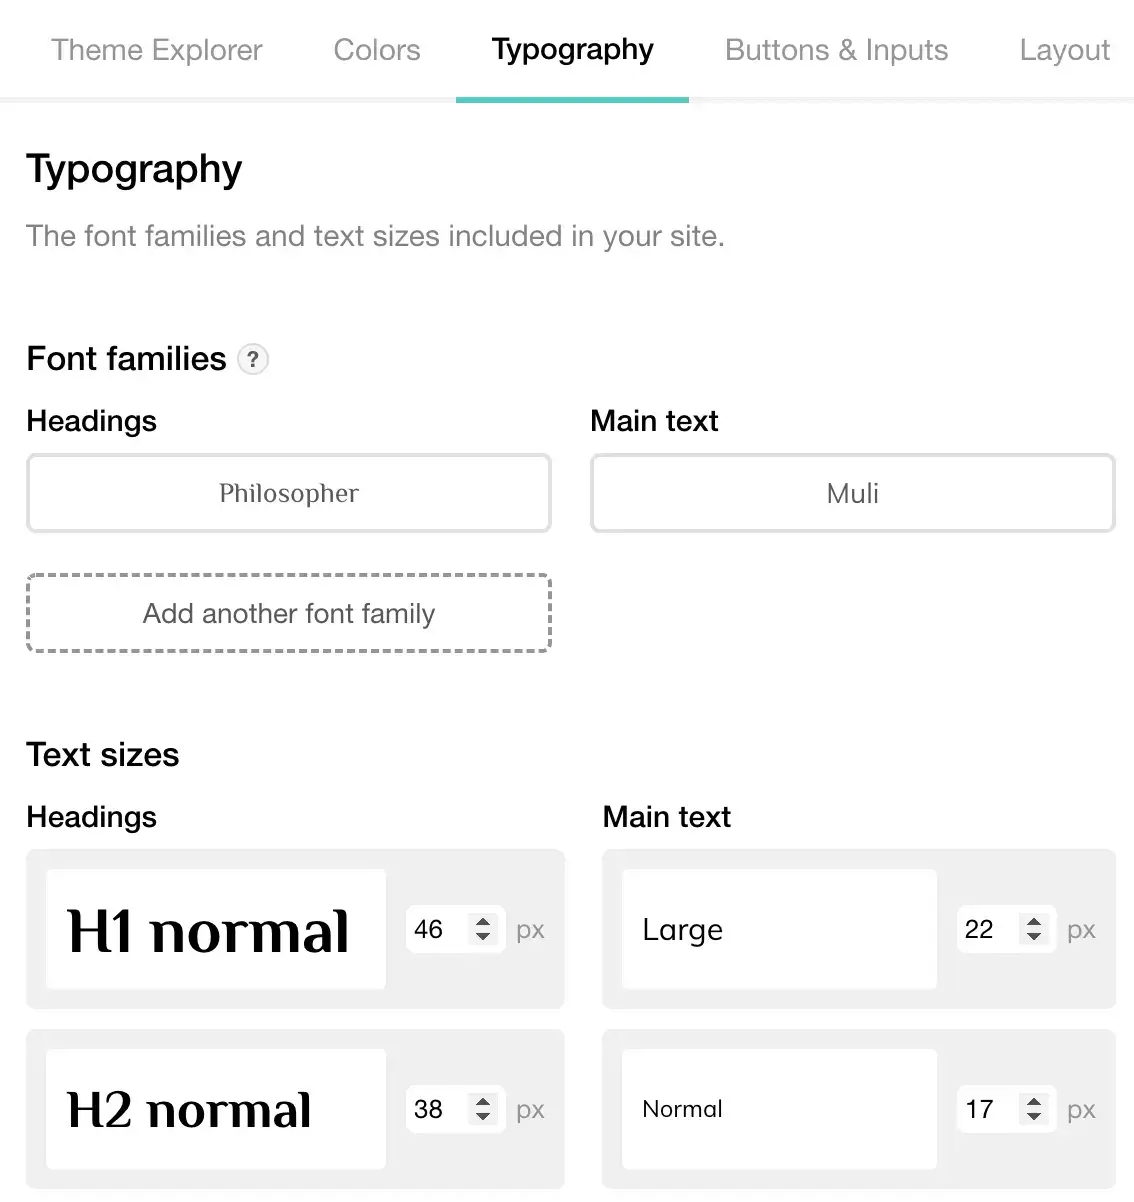Screen dimensions: 1134x1202
Task: Increase Normal main text size stepper up
Action: 1034,1102
